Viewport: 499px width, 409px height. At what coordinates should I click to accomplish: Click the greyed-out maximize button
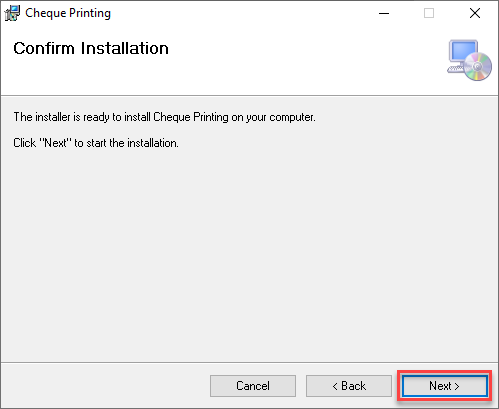pos(429,13)
